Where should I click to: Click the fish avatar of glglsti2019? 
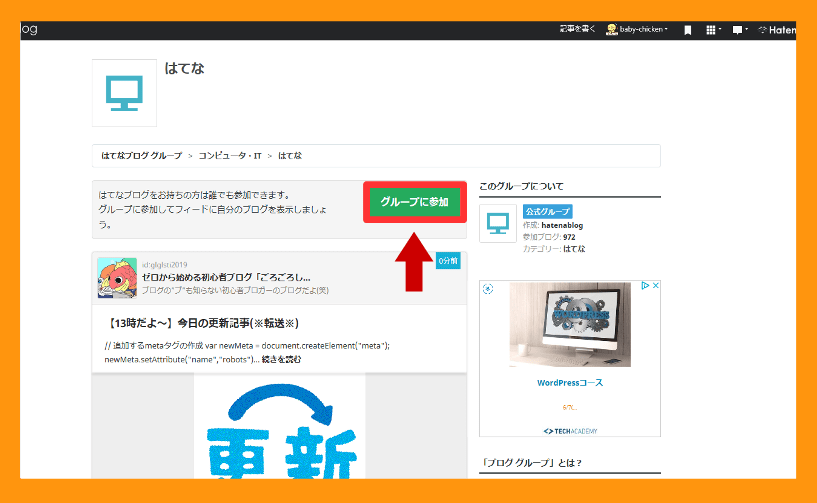pos(117,278)
